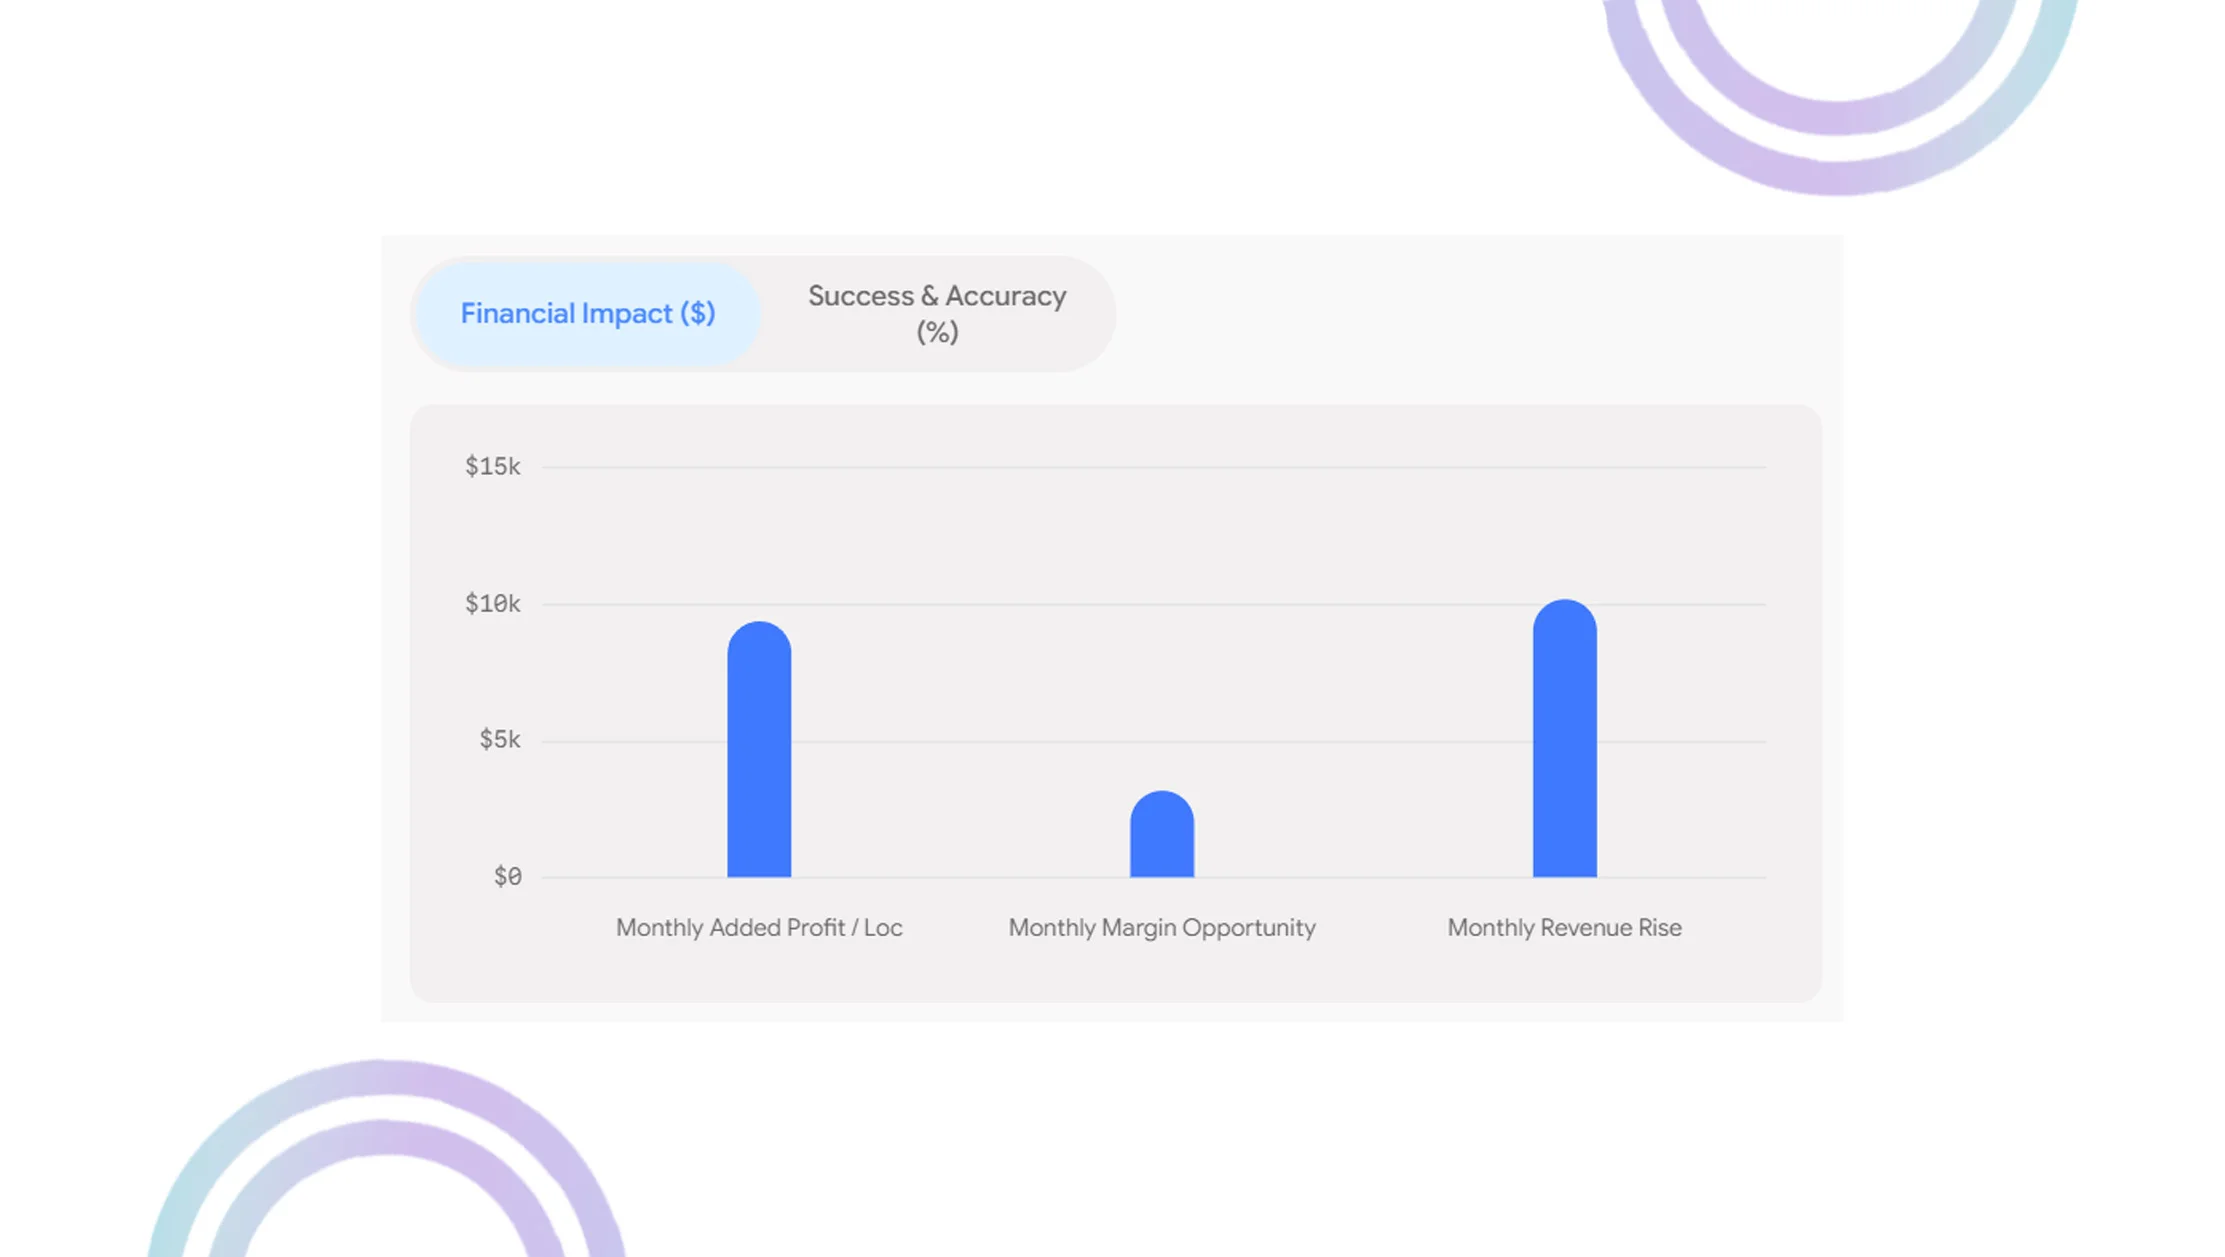This screenshot has width=2225, height=1257.
Task: Click the $0 axis label
Action: (507, 877)
